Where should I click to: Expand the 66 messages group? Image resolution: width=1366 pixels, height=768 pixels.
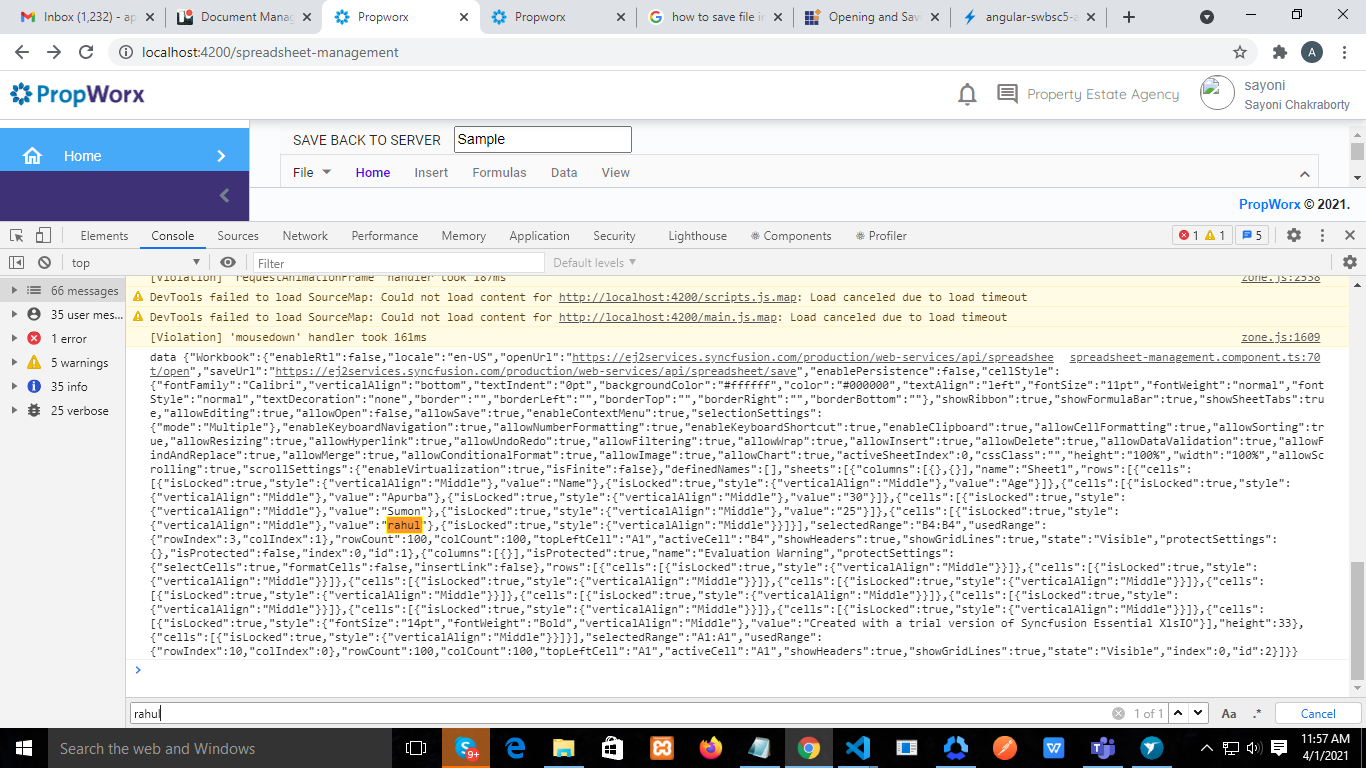click(13, 291)
